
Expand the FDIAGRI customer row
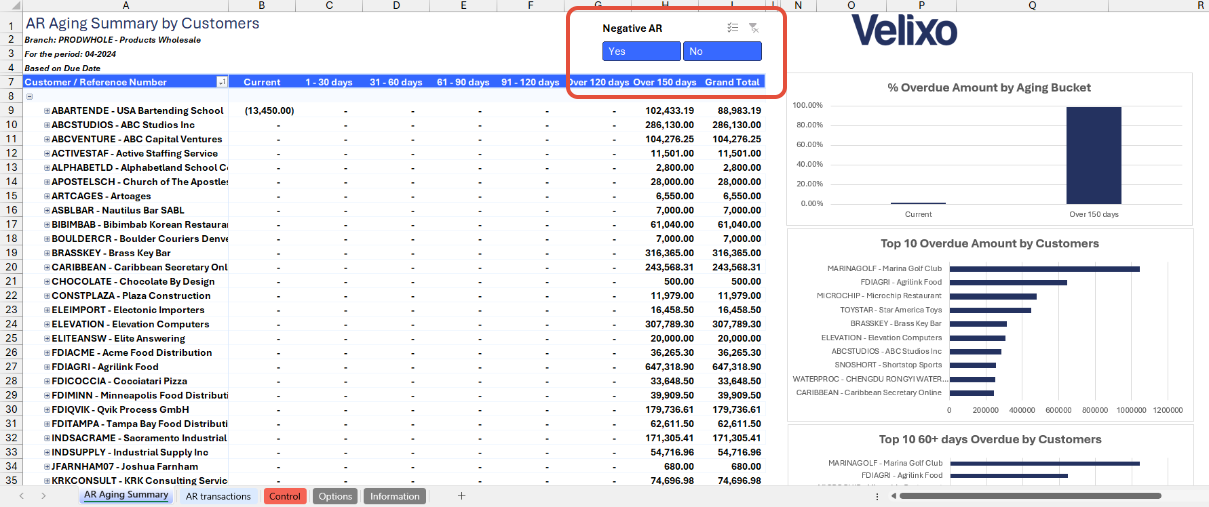tap(47, 367)
